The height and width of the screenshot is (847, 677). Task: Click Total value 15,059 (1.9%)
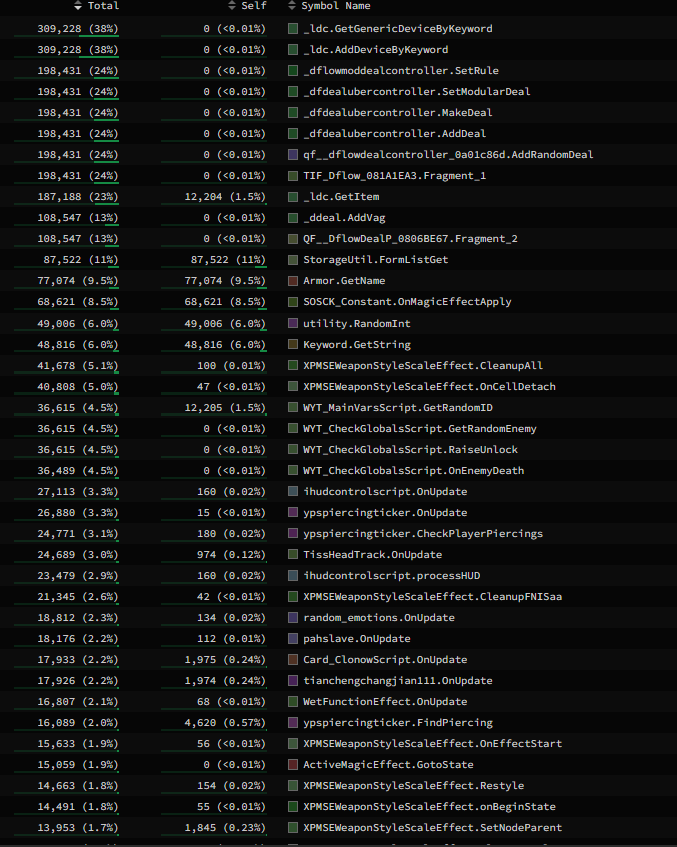tap(78, 765)
